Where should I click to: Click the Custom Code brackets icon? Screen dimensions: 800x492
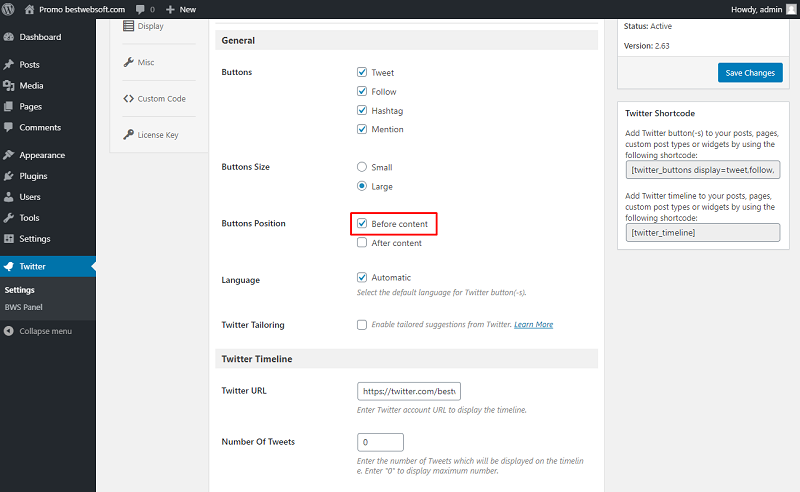(129, 99)
